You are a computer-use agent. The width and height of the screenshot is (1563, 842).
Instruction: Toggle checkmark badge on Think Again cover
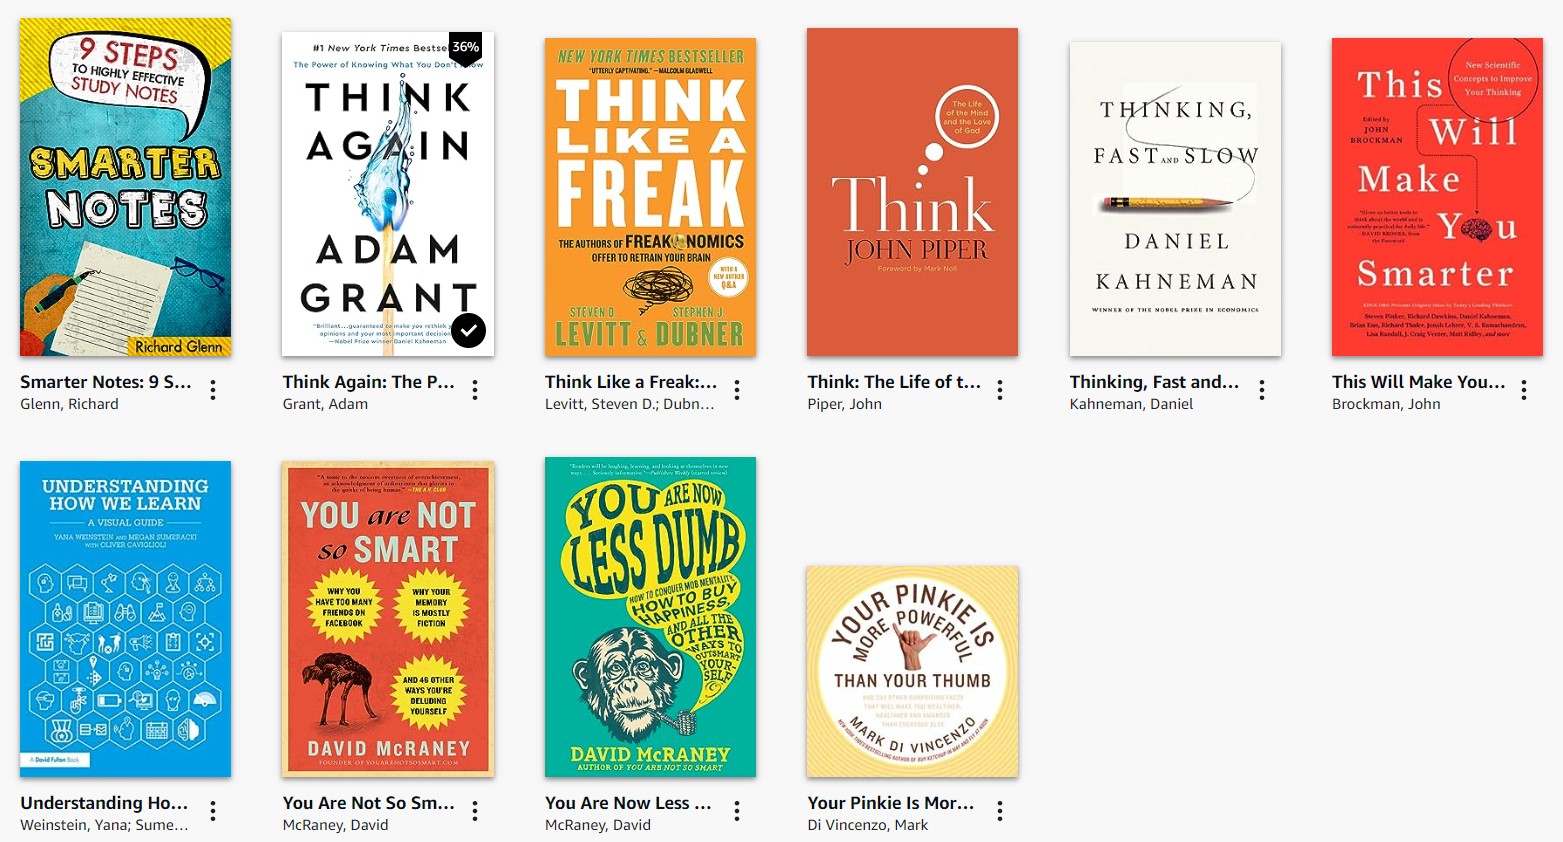coord(468,330)
